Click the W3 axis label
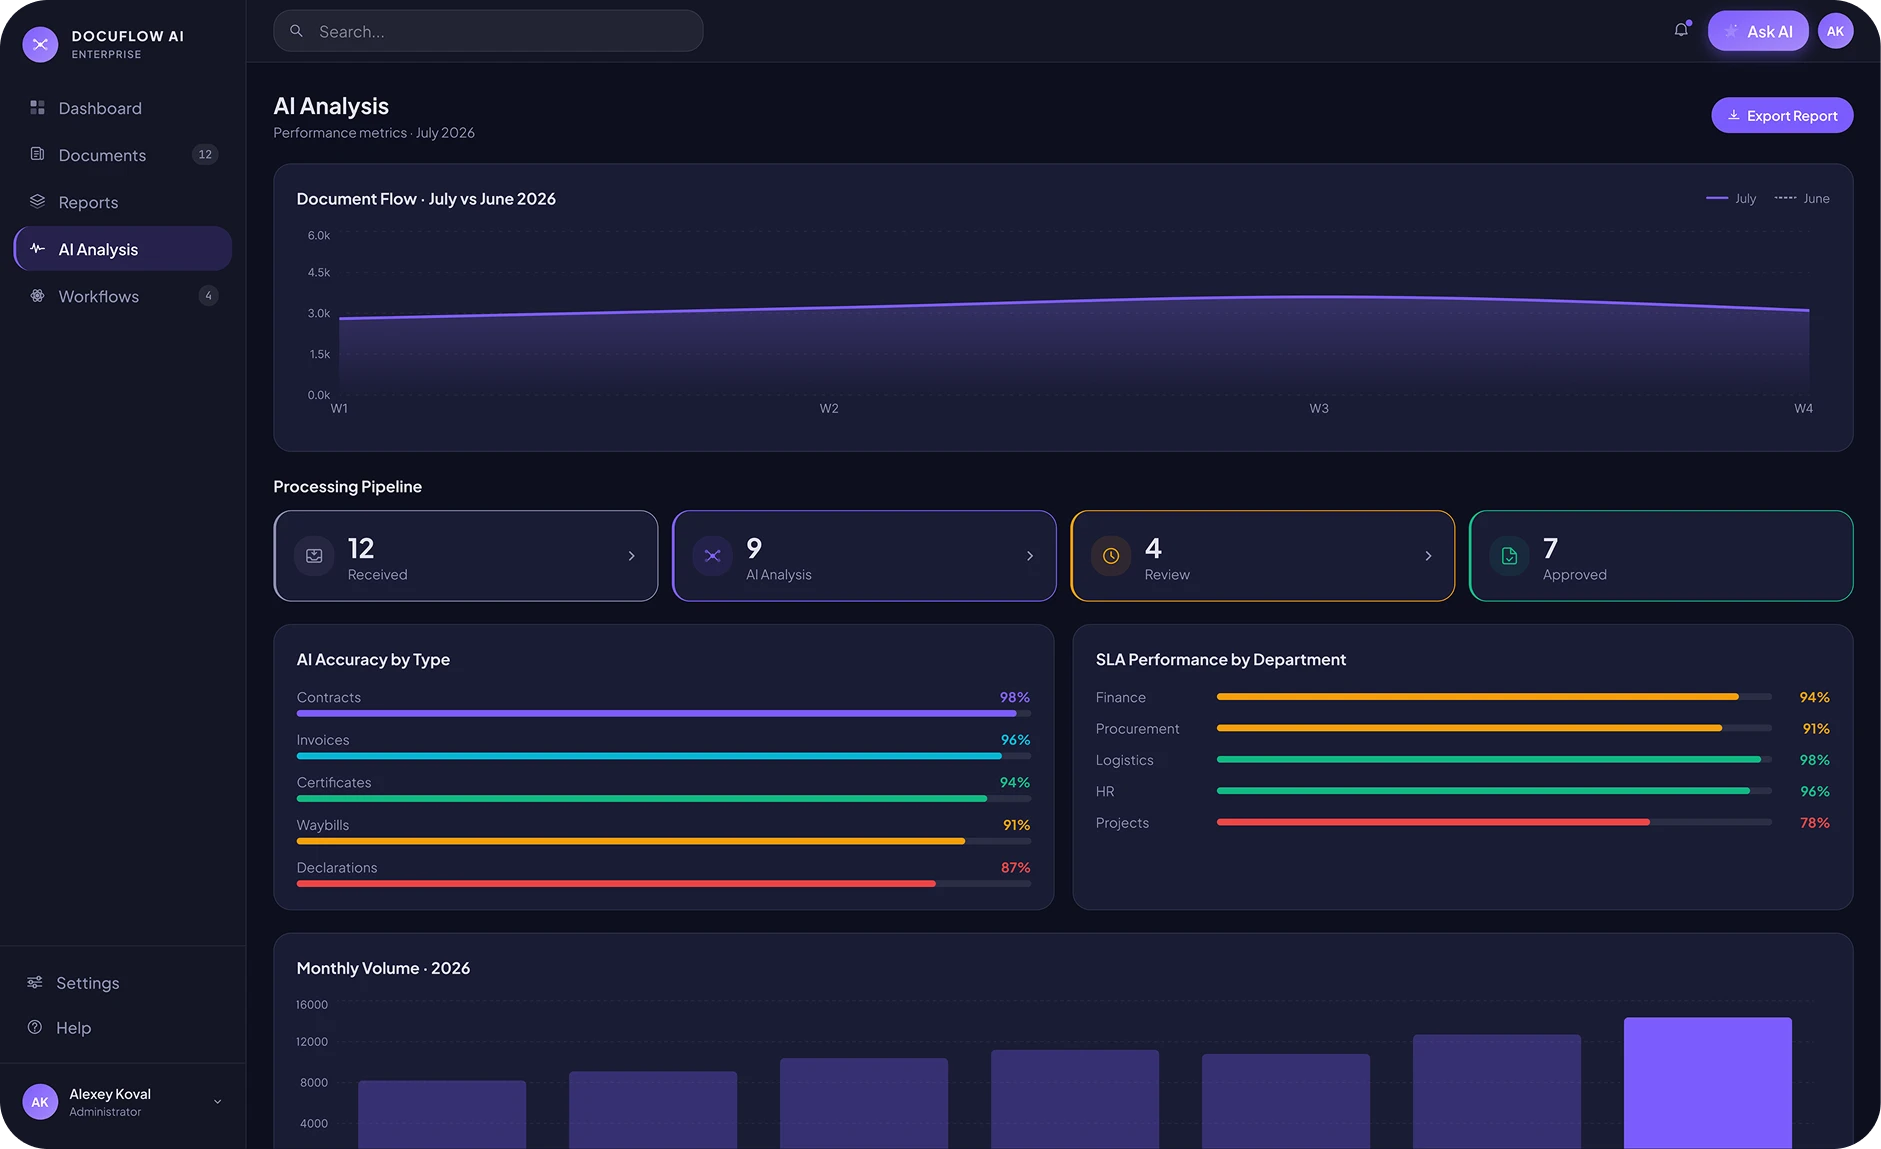1881x1149 pixels. click(1319, 408)
